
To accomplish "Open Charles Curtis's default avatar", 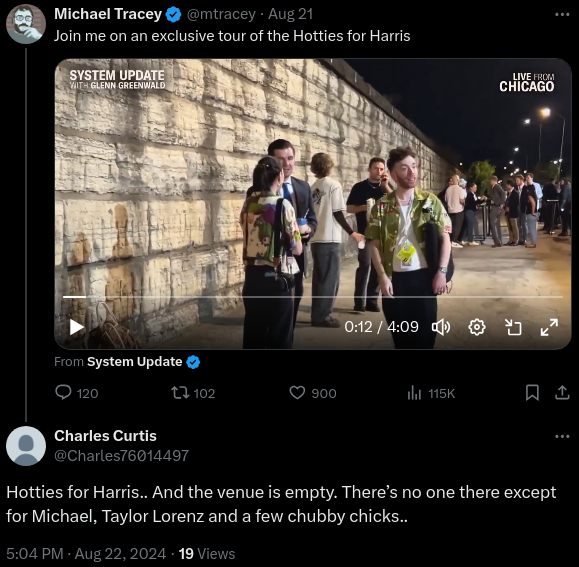I will coord(26,446).
